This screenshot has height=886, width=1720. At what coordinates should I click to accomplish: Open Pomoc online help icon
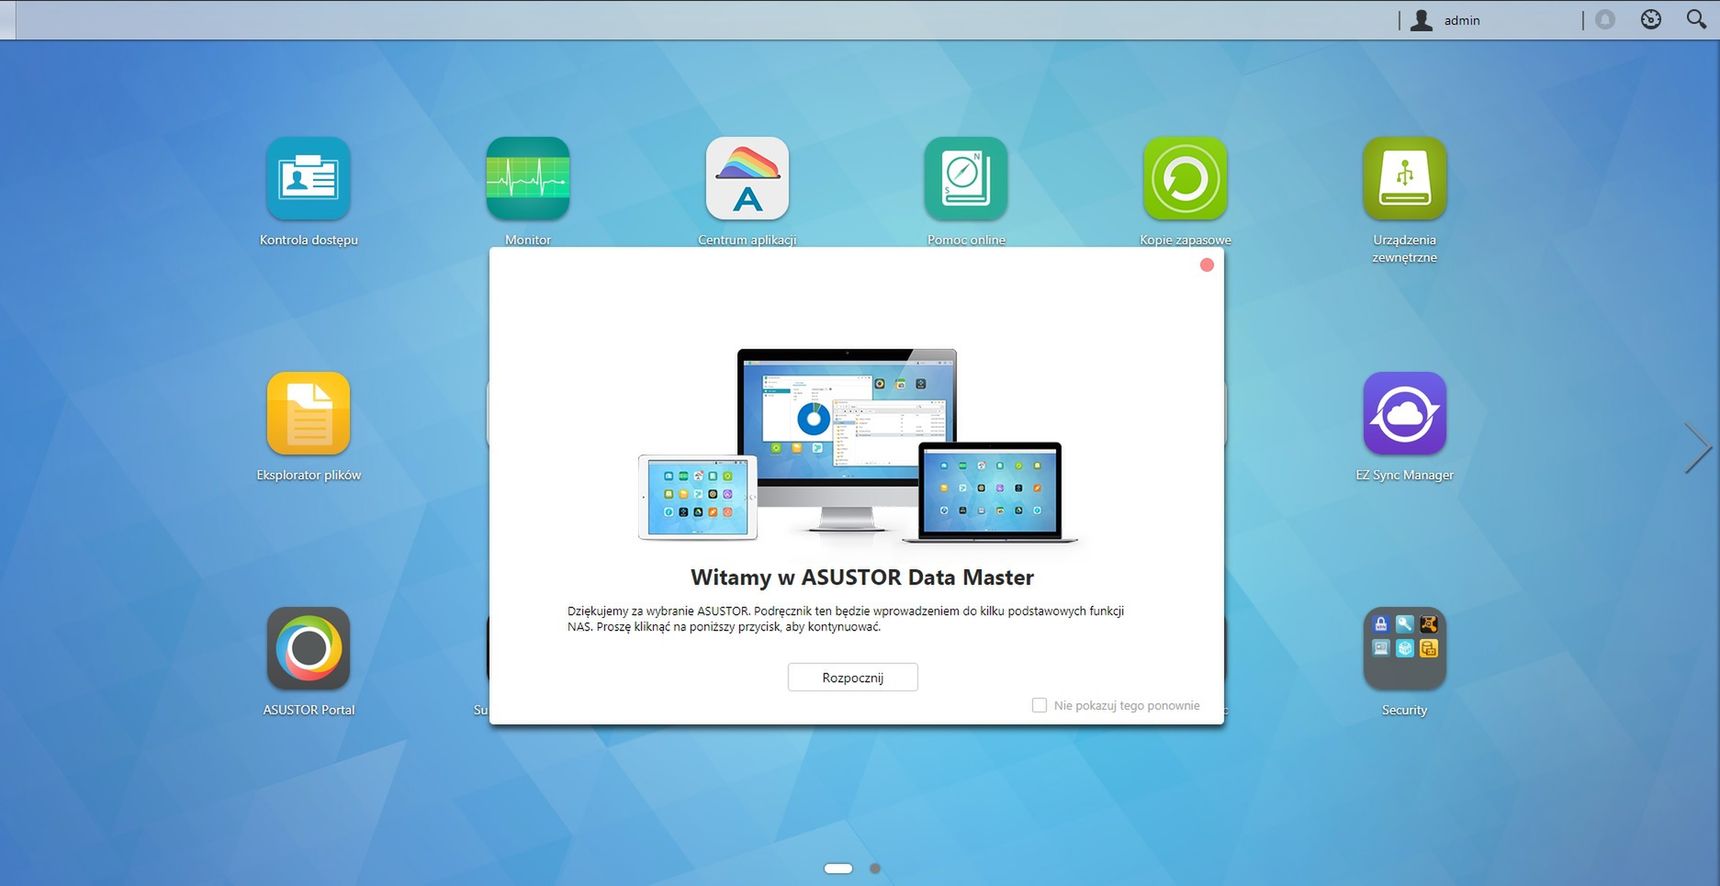tap(966, 179)
